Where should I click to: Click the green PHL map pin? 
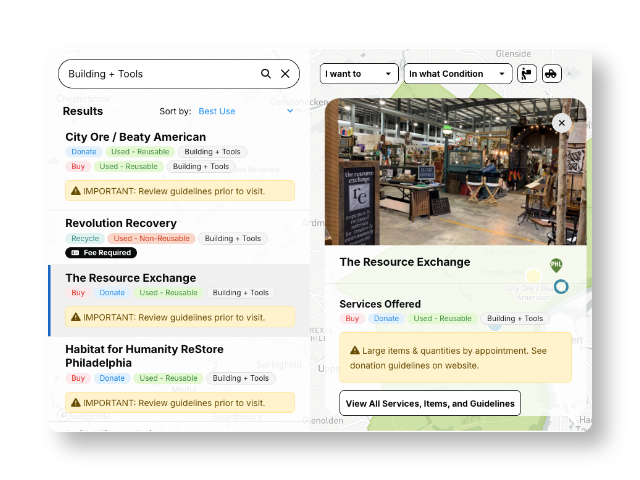(x=556, y=265)
